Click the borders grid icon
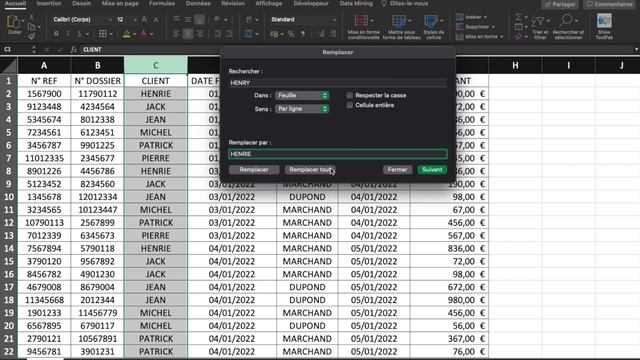This screenshot has width=640, height=360. [x=103, y=34]
